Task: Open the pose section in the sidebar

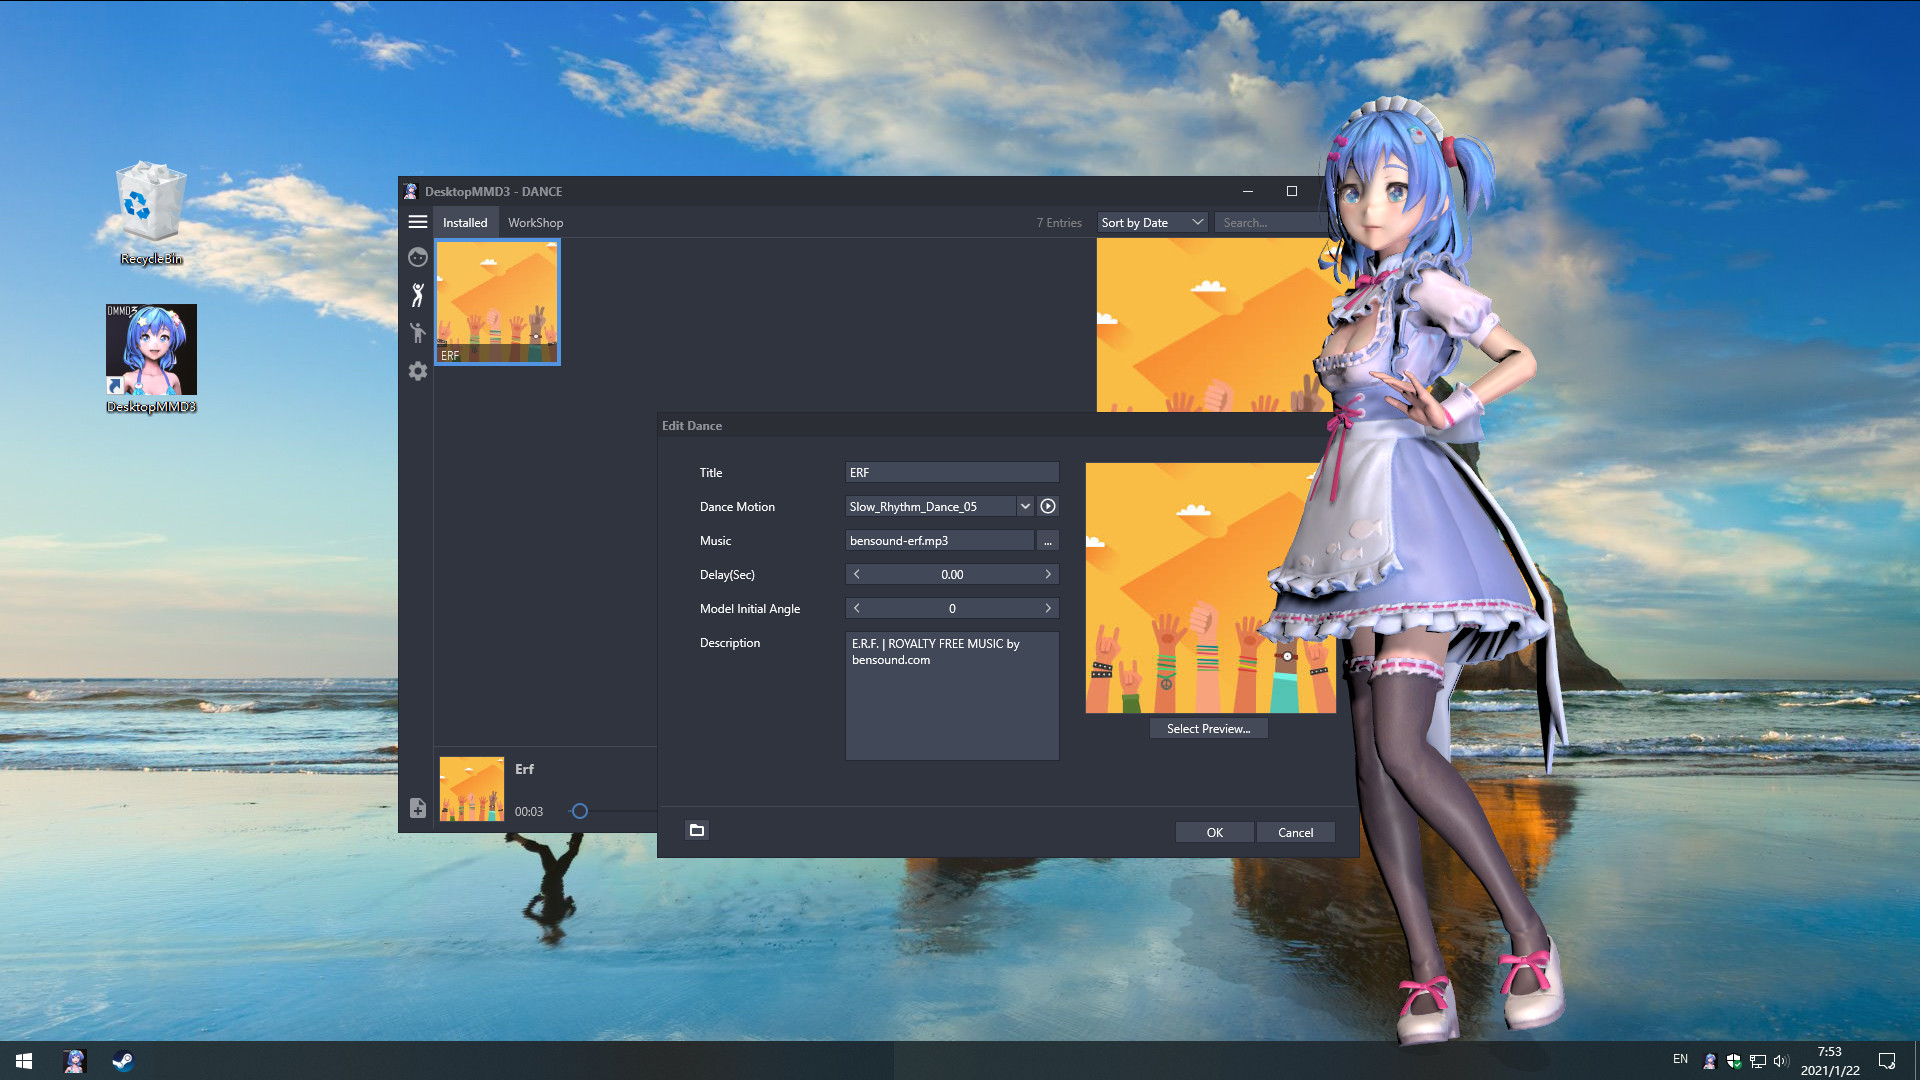Action: coord(418,333)
